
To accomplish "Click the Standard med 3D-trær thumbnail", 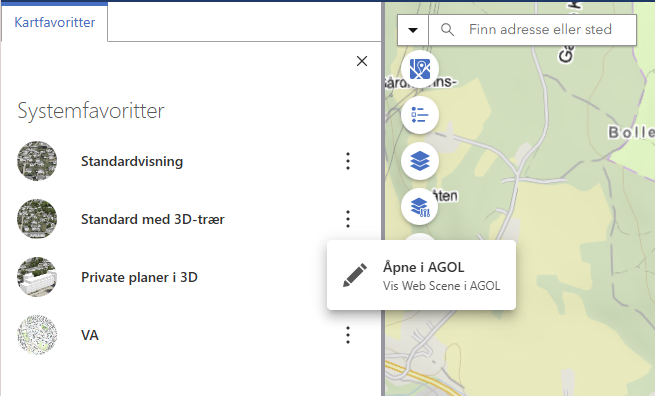I will [37, 219].
